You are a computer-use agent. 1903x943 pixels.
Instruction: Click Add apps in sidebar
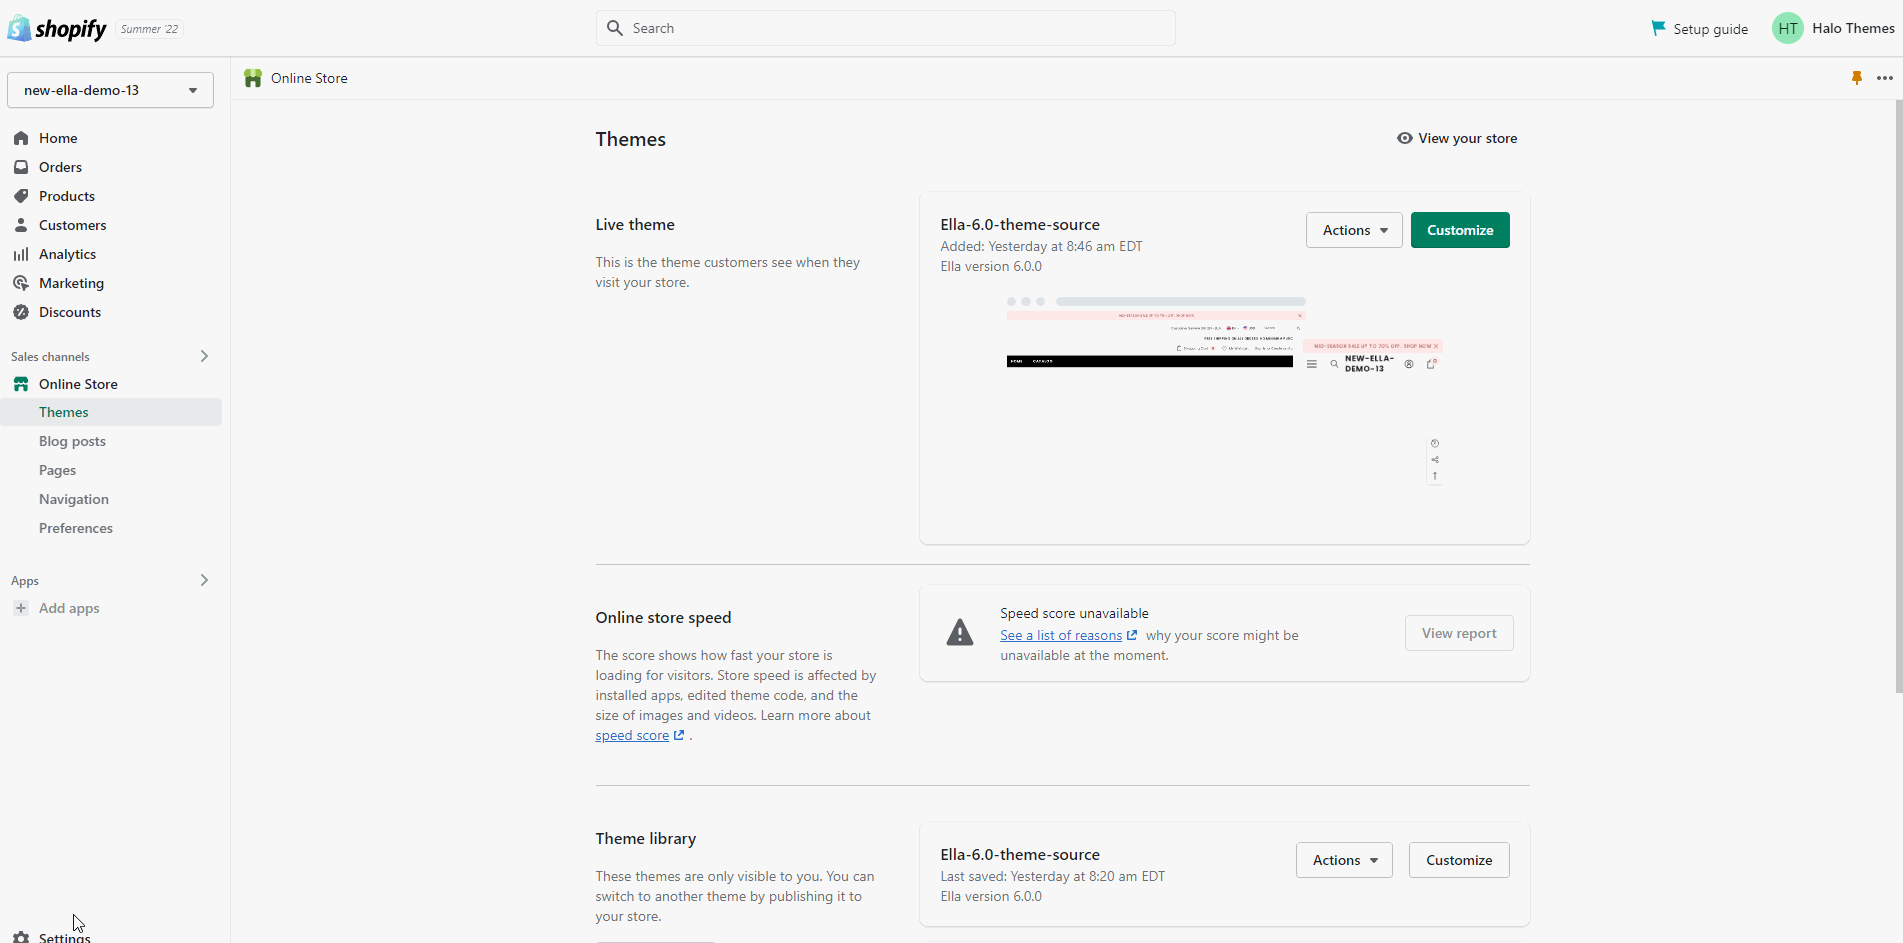click(69, 608)
